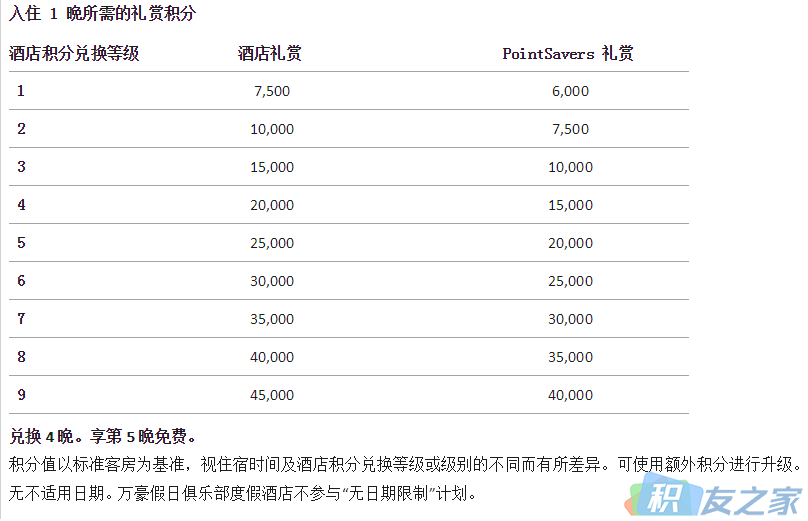Image resolution: width=808 pixels, height=521 pixels.
Task: Select level "9" in the category column
Action: 21,395
